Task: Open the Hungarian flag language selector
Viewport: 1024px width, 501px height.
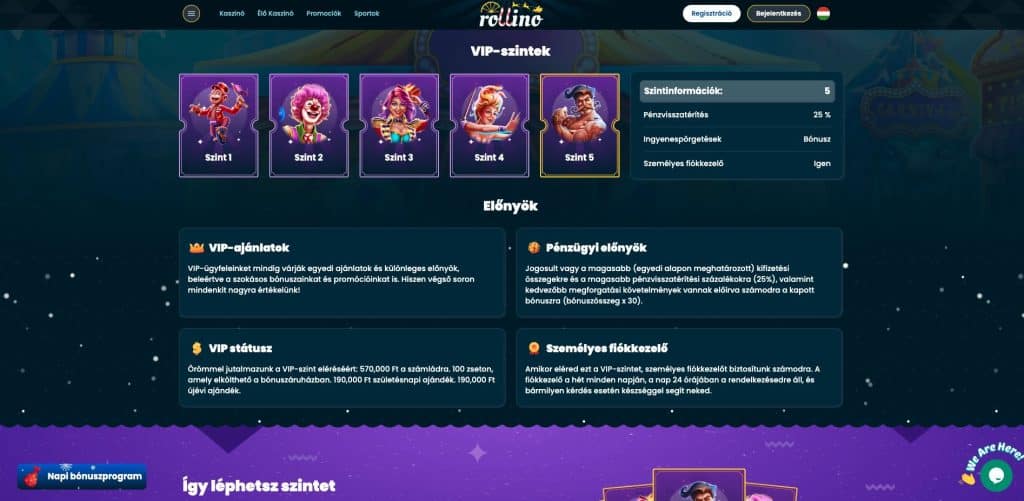Action: [824, 13]
